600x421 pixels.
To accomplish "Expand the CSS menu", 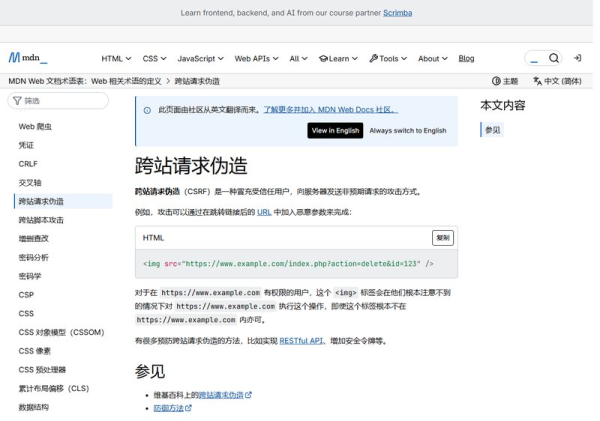I will [154, 59].
